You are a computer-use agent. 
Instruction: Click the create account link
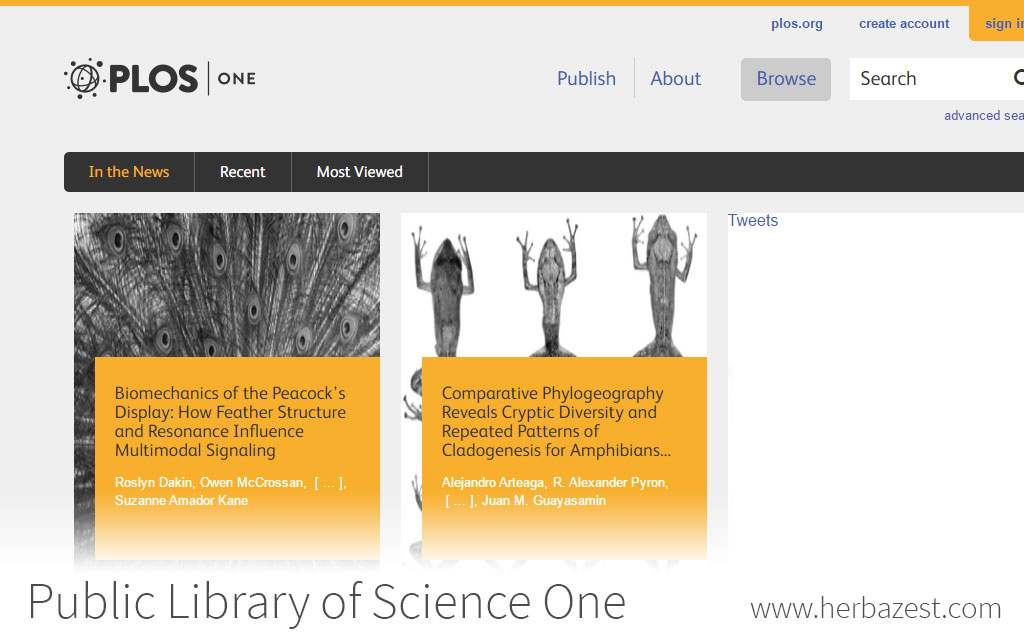(904, 24)
